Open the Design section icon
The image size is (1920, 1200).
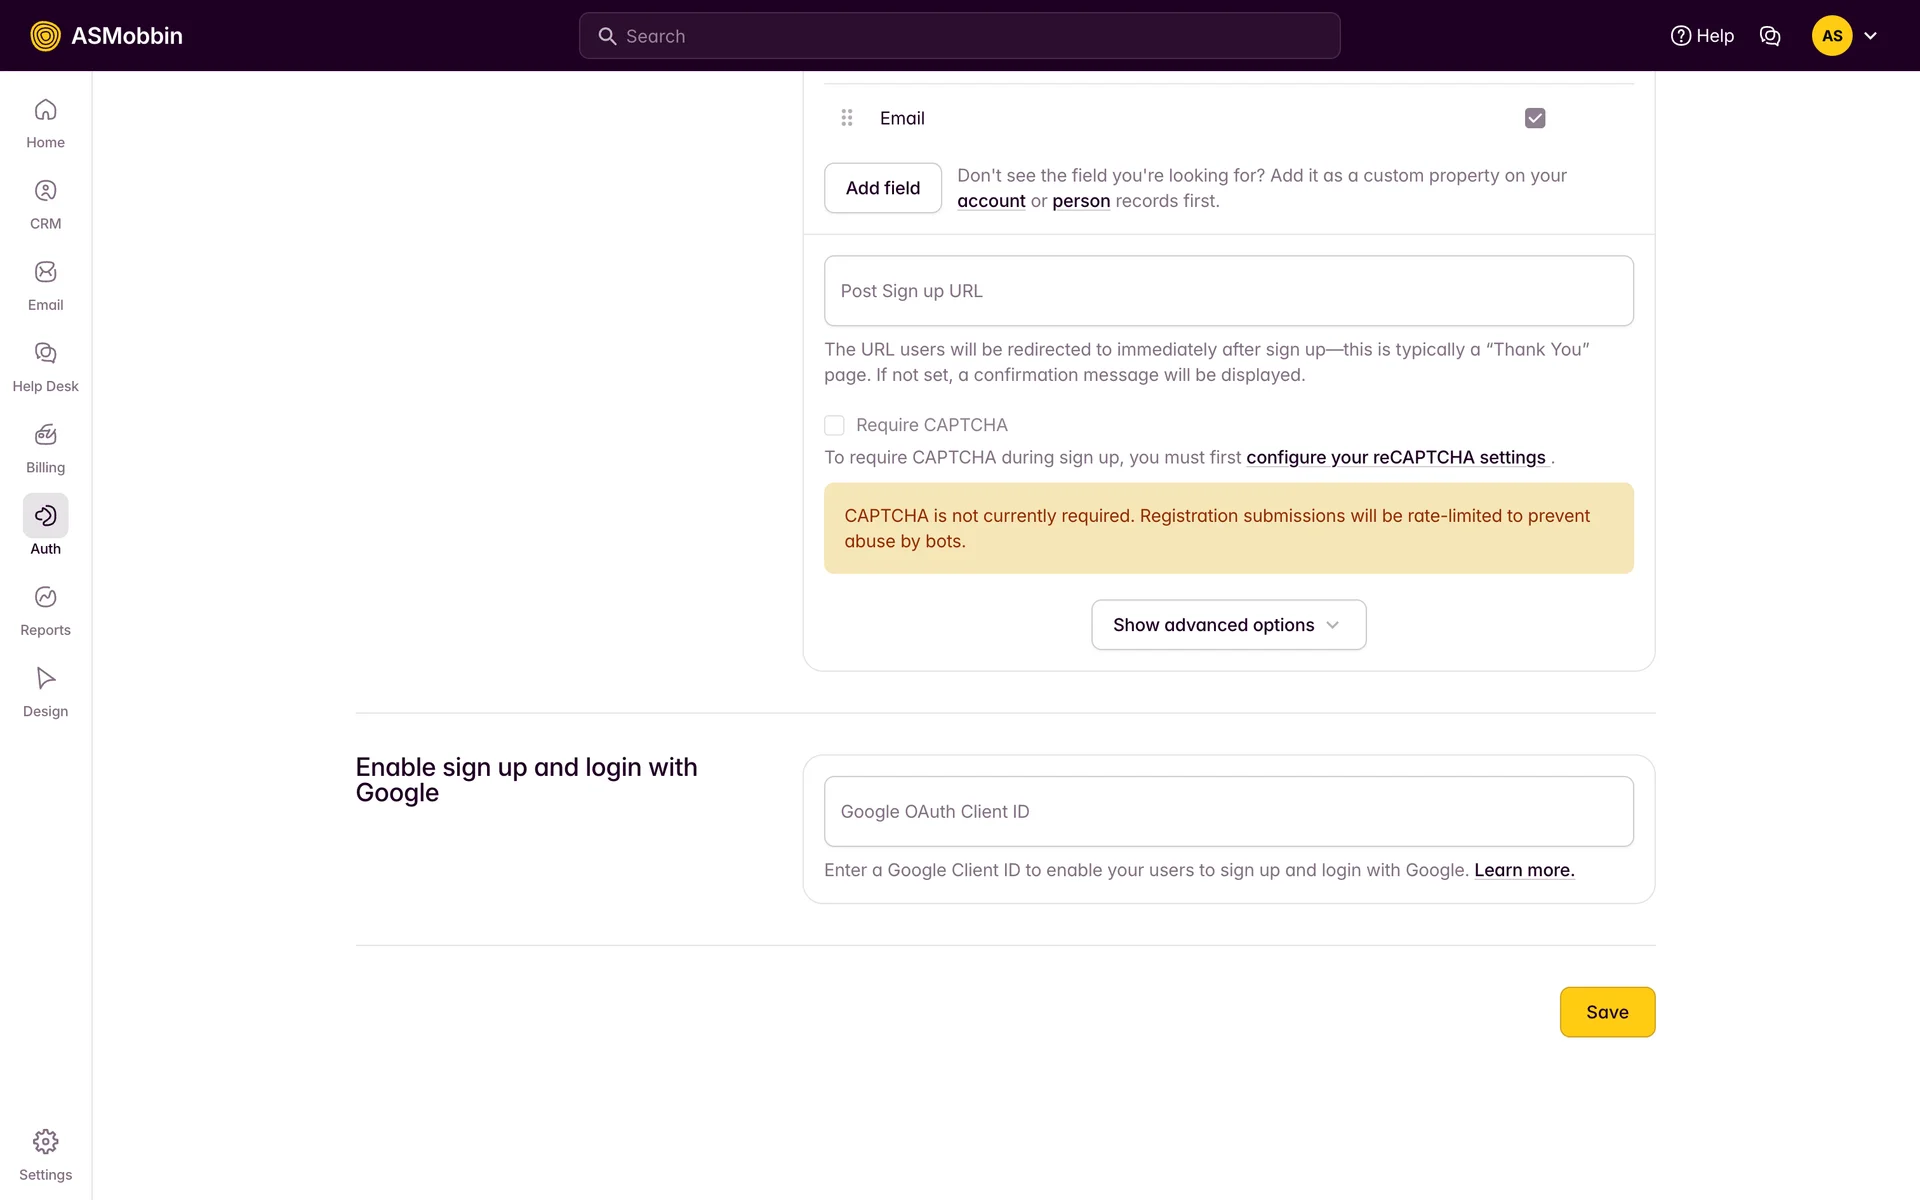pyautogui.click(x=45, y=678)
